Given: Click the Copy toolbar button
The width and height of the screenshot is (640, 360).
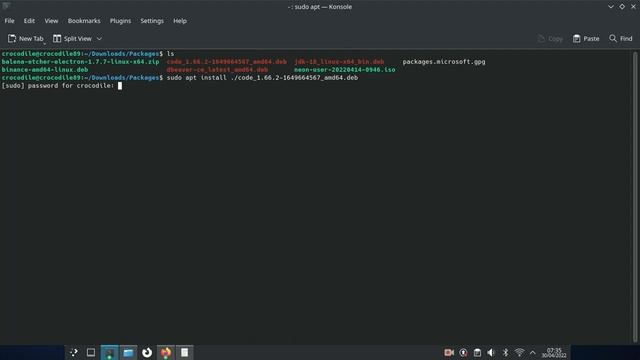Looking at the screenshot, I should tap(550, 38).
